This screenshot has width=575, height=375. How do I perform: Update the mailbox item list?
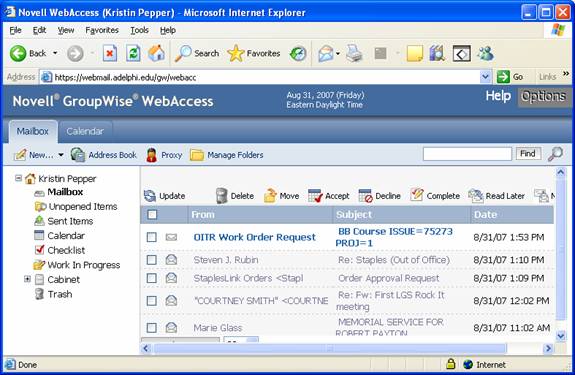click(x=164, y=196)
